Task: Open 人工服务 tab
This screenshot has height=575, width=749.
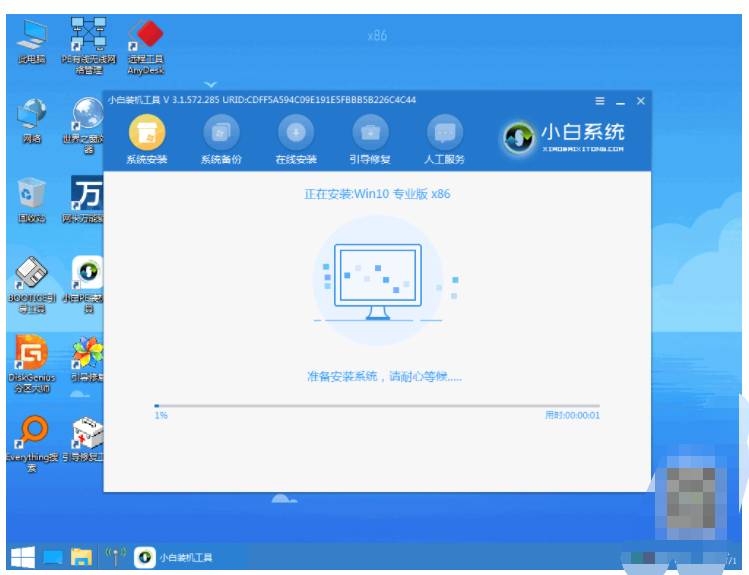Action: click(x=444, y=139)
